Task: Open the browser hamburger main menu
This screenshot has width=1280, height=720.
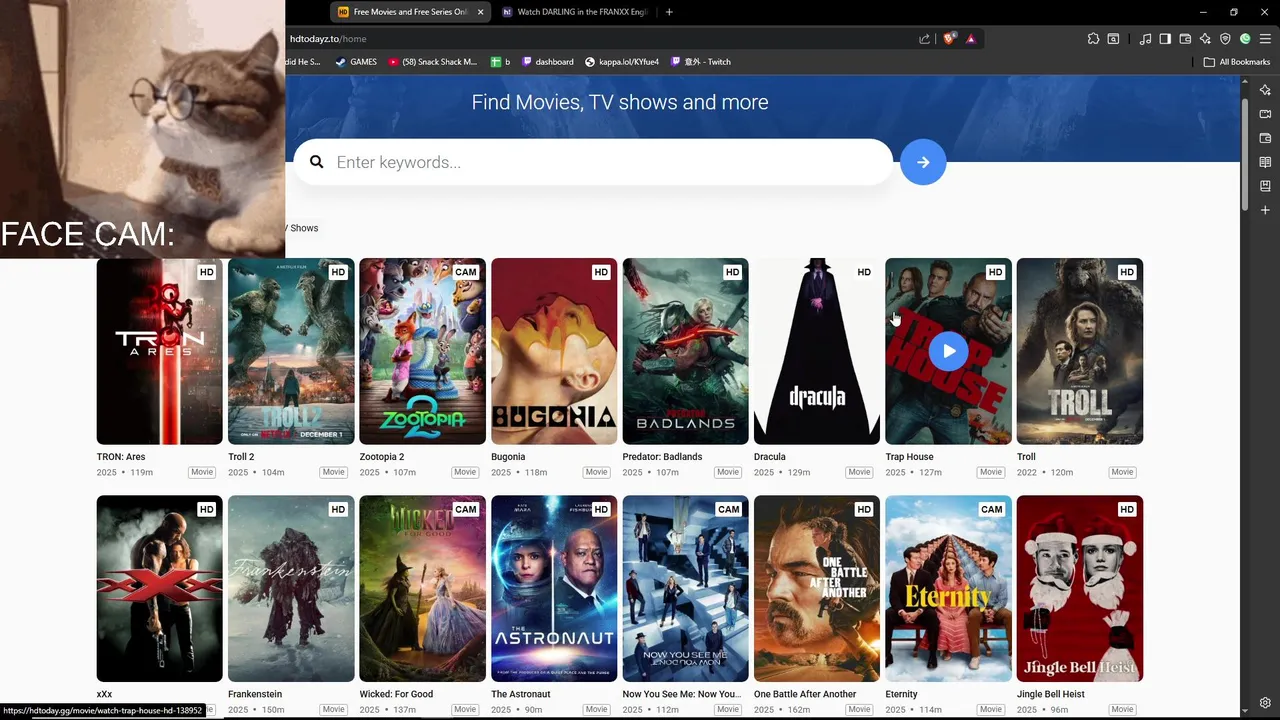Action: pyautogui.click(x=1265, y=39)
